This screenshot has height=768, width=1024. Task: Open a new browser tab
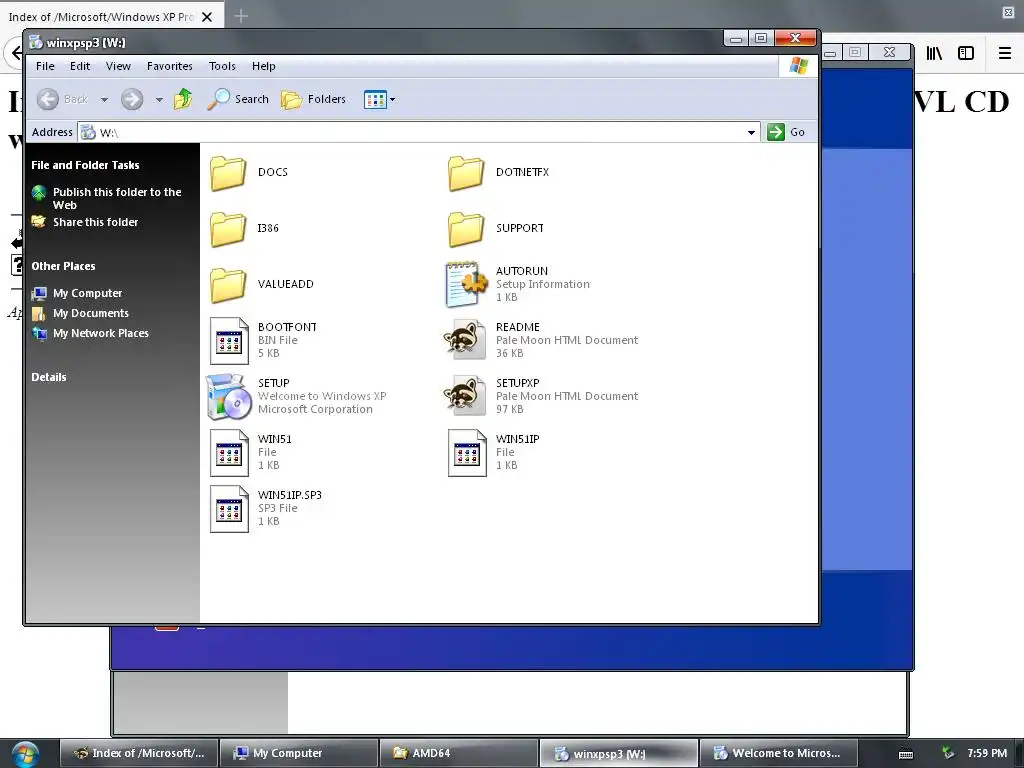241,16
